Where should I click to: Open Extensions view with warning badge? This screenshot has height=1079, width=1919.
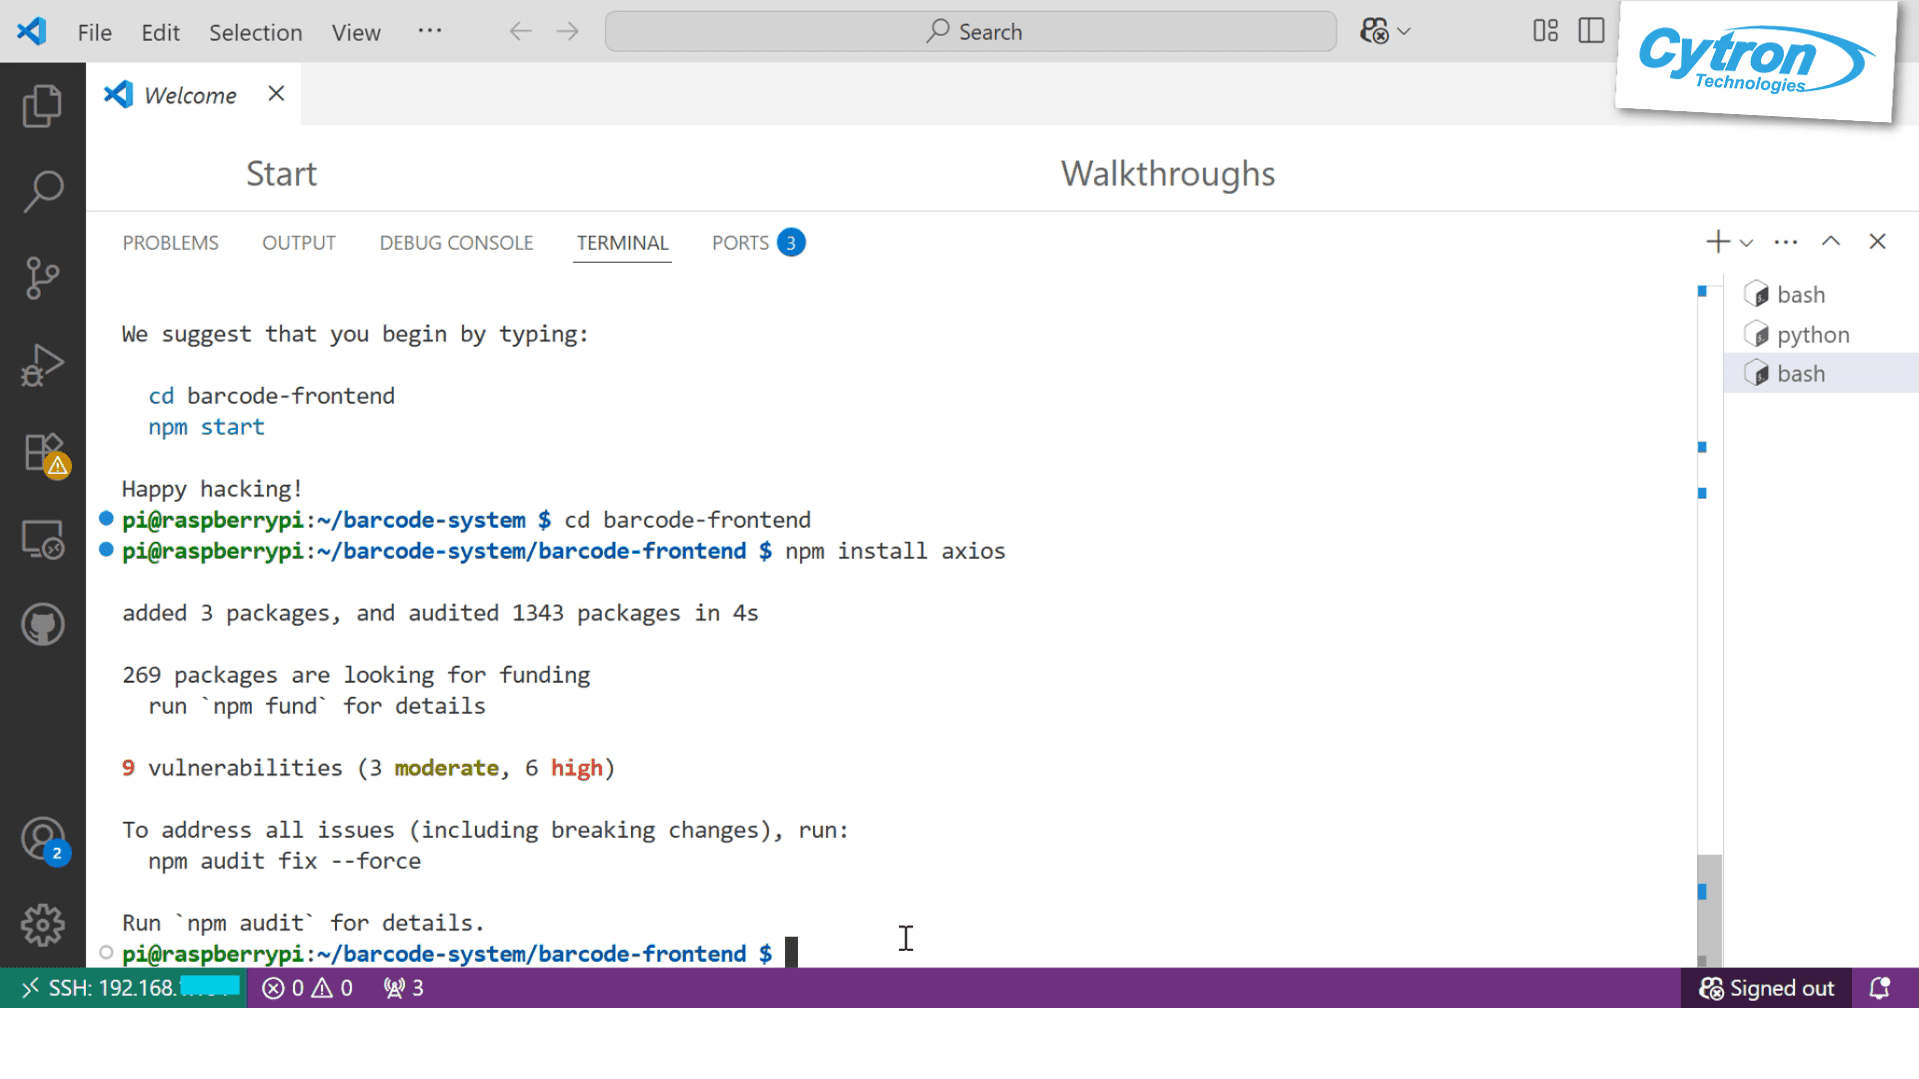[x=44, y=453]
